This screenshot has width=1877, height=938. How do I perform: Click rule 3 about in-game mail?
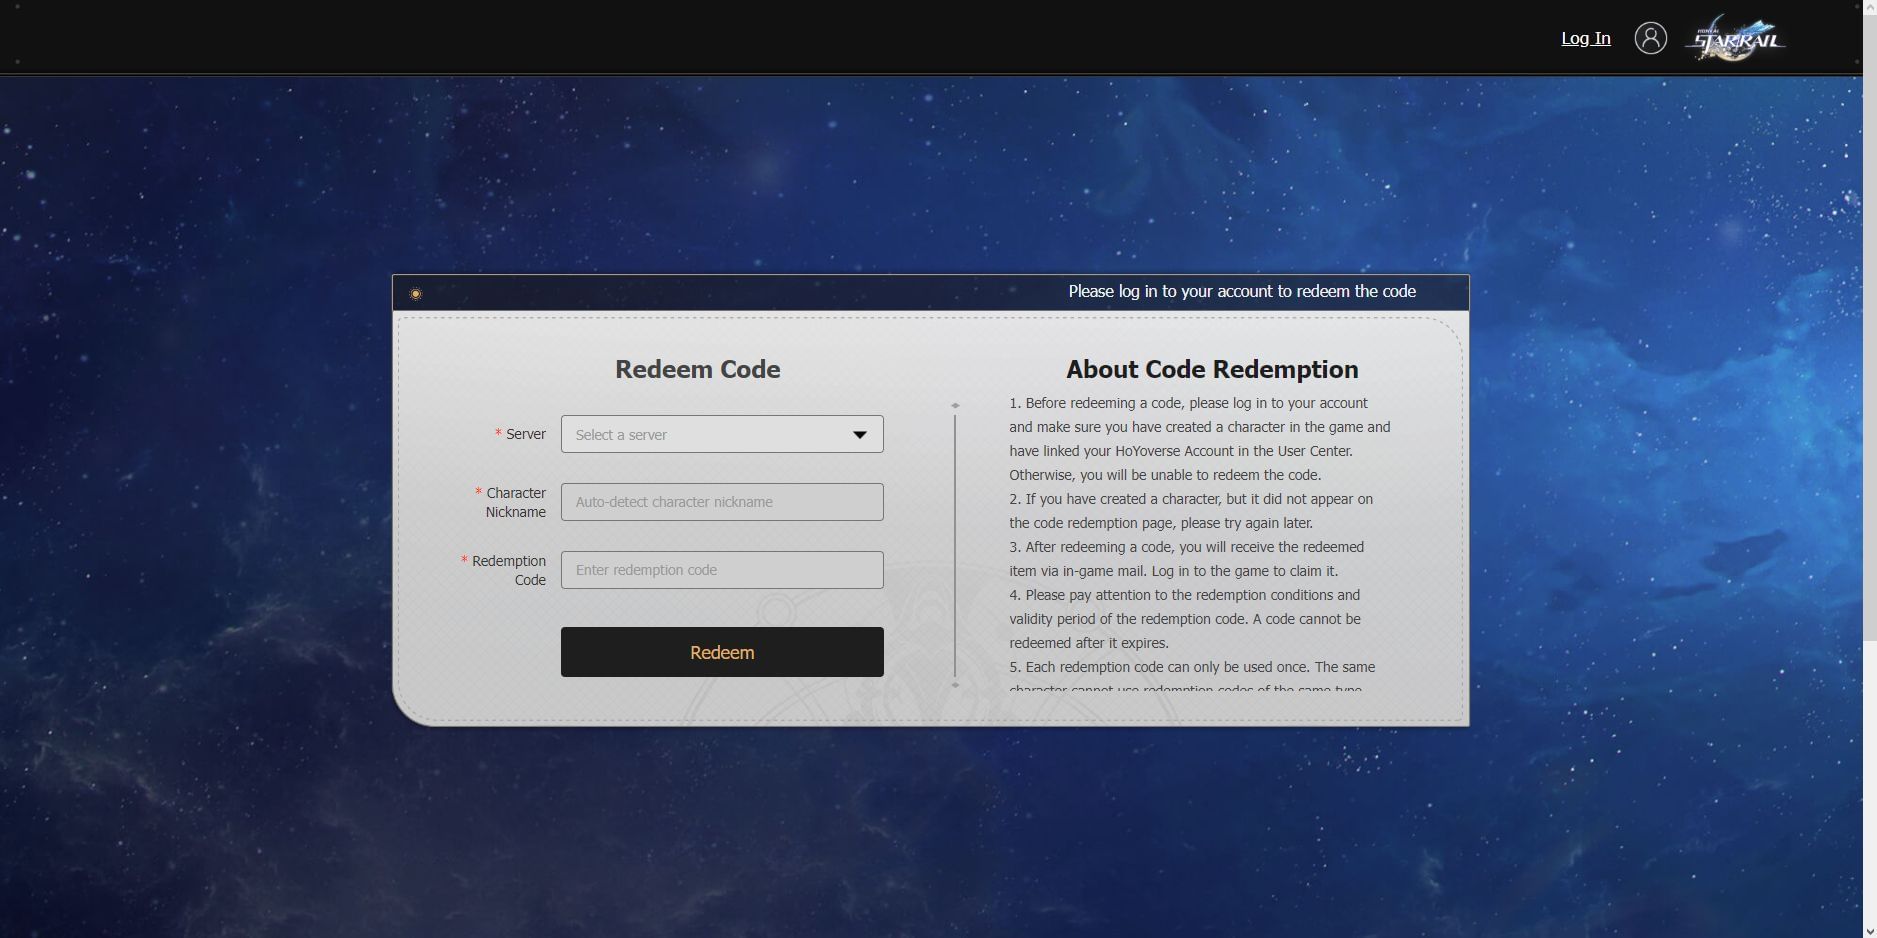[x=1186, y=559]
